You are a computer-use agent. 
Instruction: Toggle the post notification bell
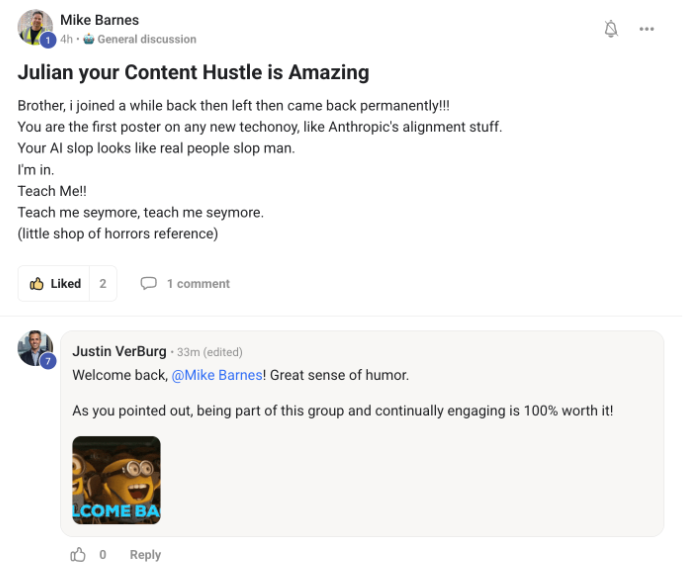[611, 29]
